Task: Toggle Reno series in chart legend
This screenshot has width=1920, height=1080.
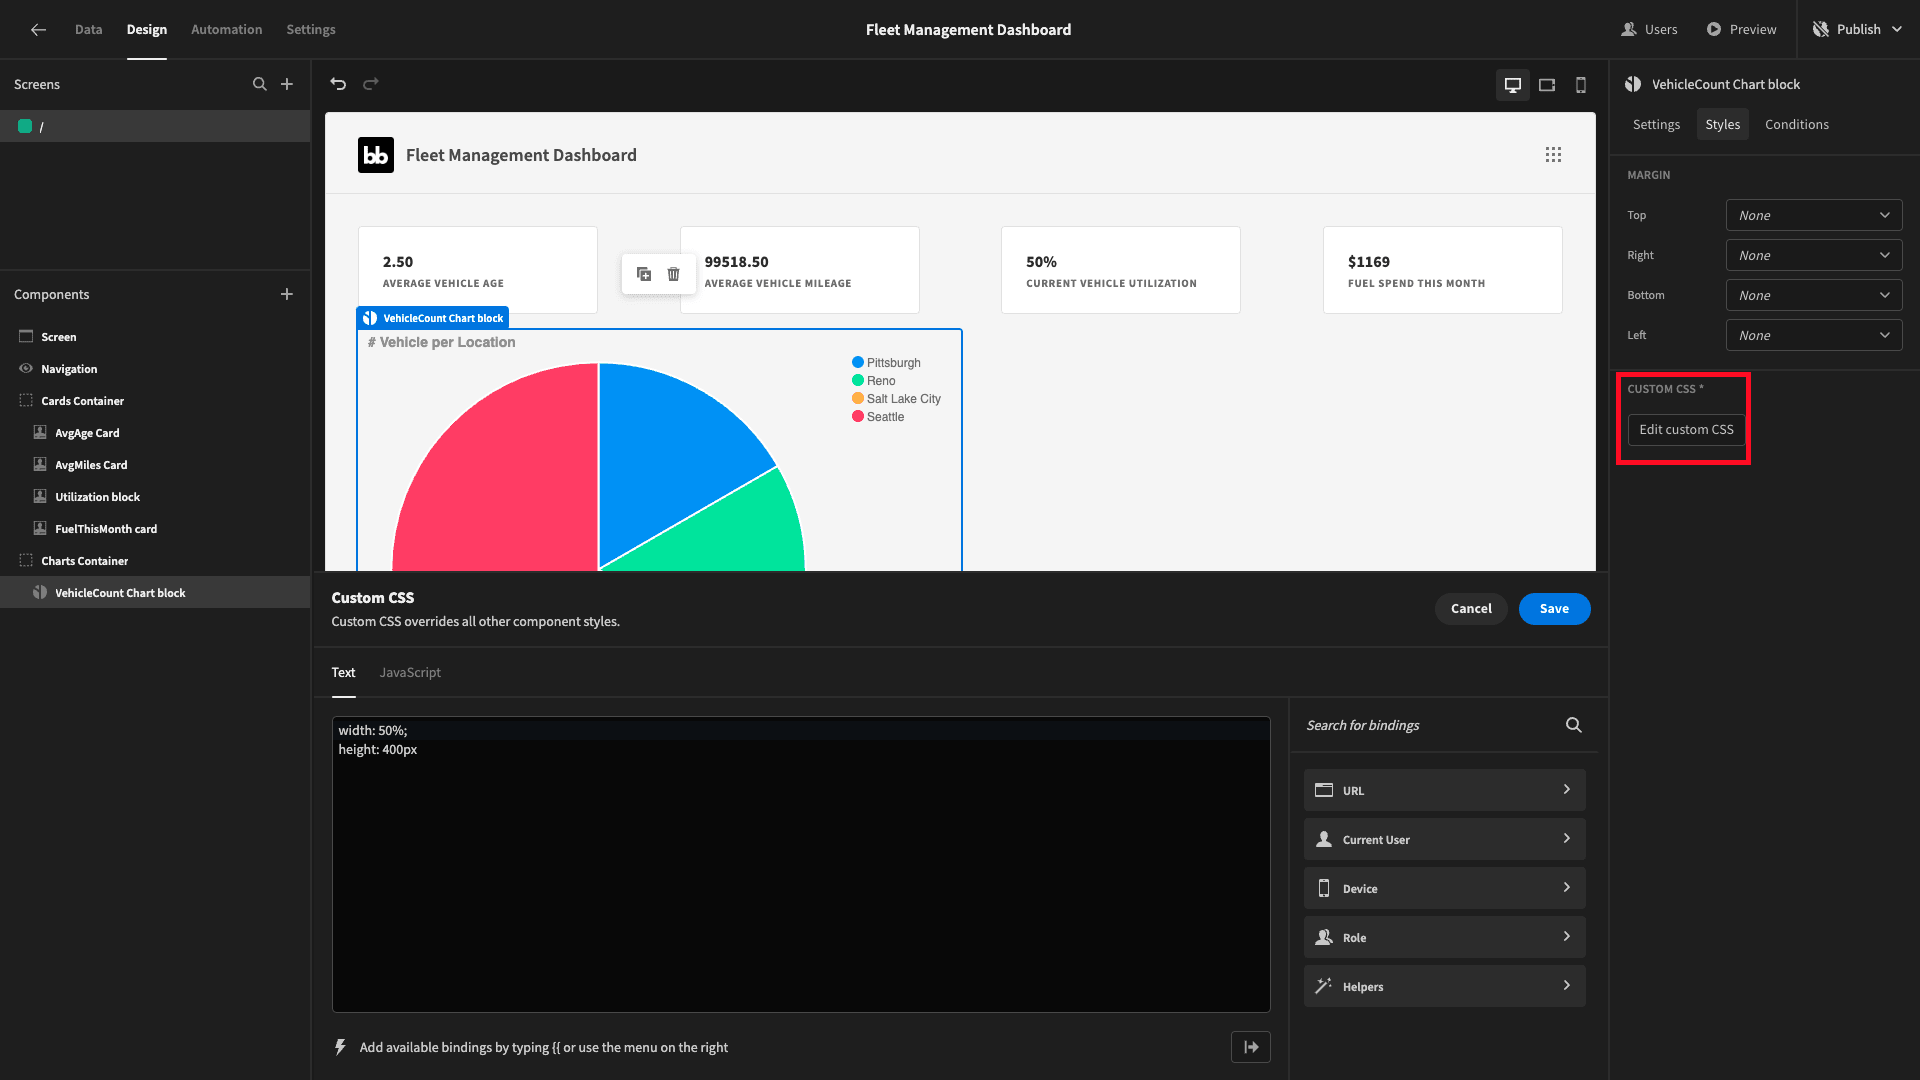Action: 873,381
